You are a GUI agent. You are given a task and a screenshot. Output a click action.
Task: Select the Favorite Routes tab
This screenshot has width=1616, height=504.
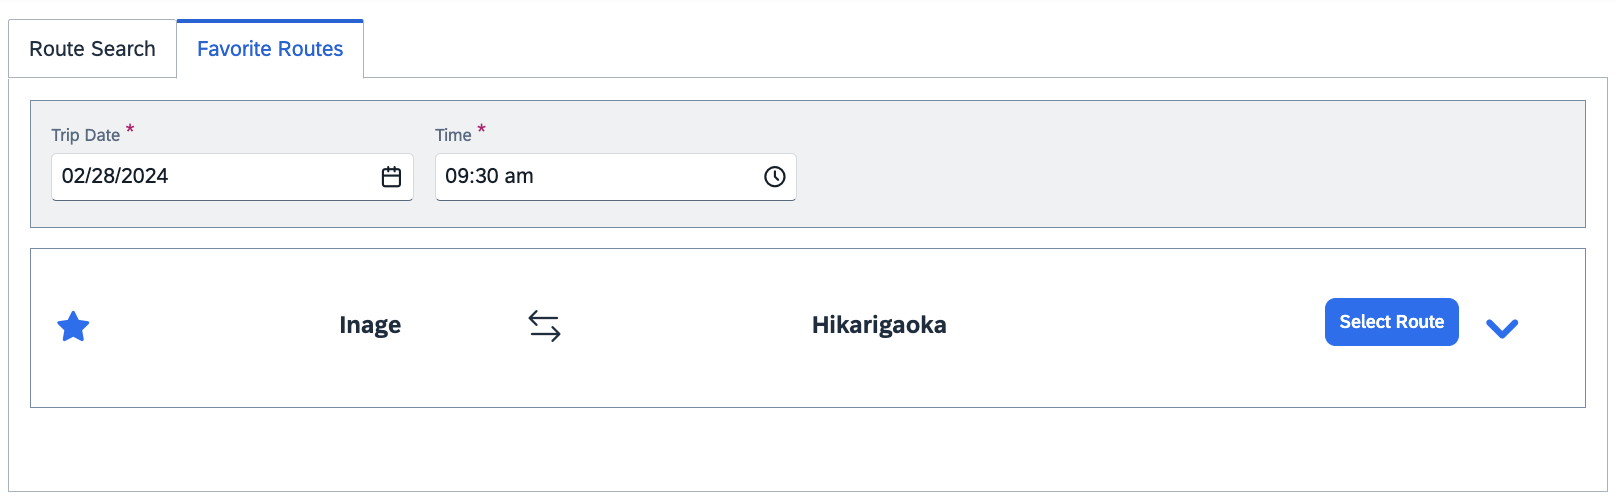click(x=270, y=49)
